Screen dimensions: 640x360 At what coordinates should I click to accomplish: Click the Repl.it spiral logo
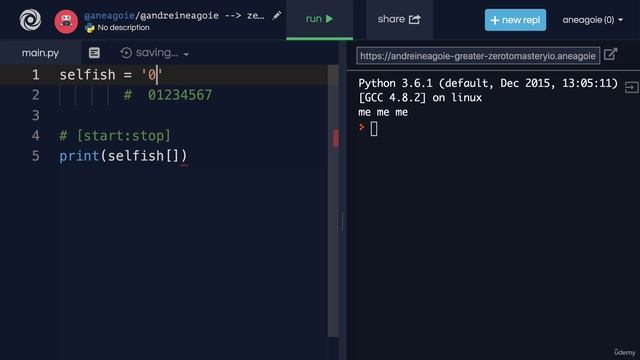(x=30, y=20)
